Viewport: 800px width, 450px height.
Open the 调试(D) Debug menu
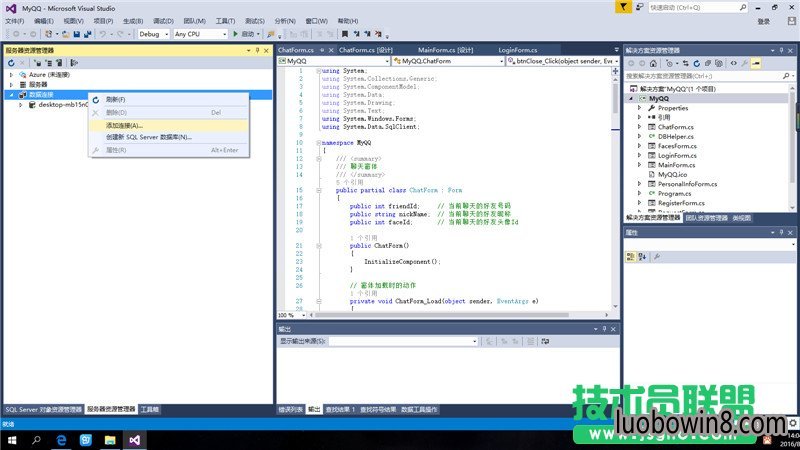click(163, 21)
